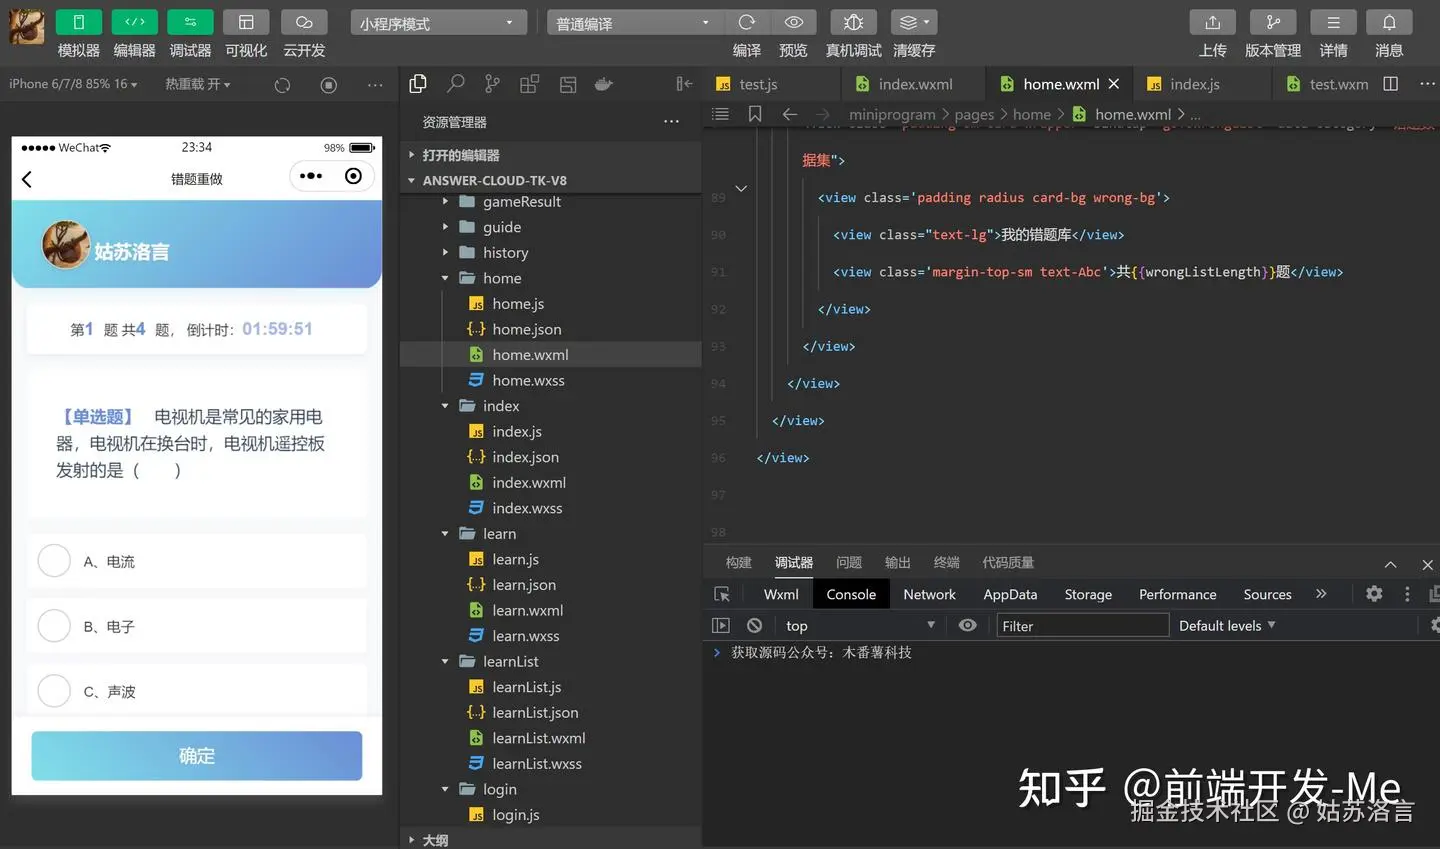Open the messages bell icon
1440x849 pixels.
coord(1389,22)
